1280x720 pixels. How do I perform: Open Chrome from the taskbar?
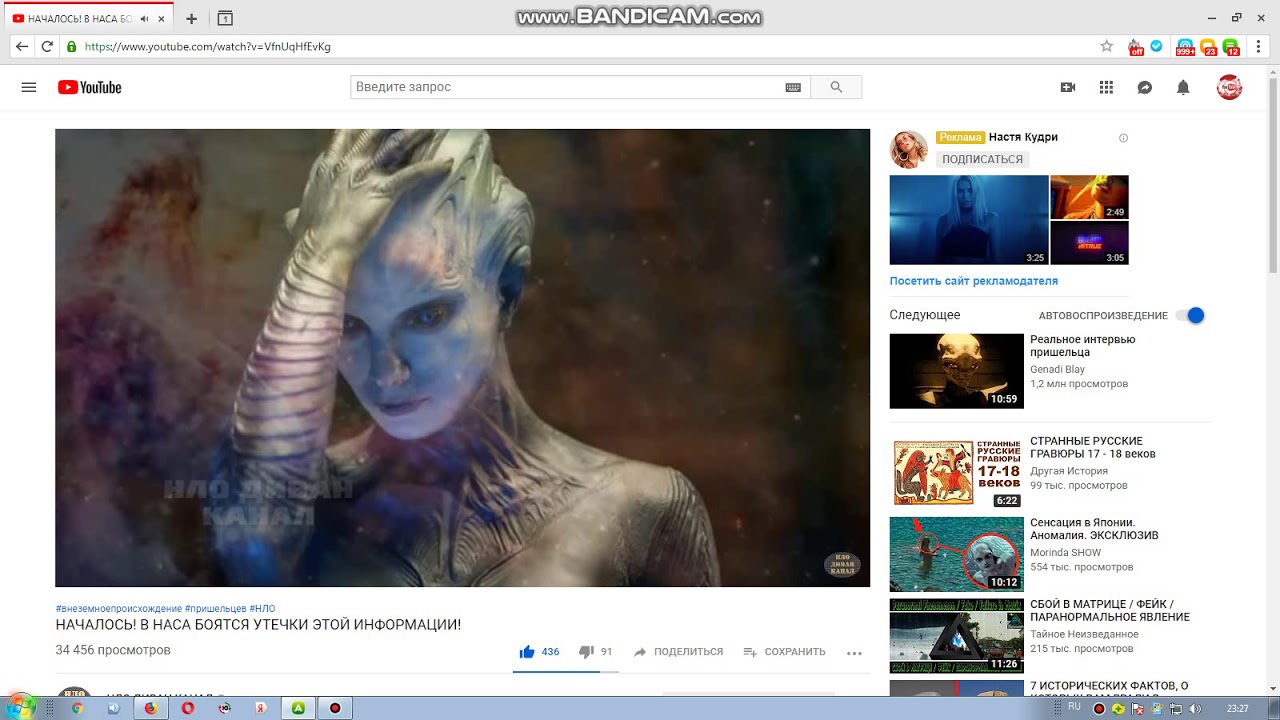77,708
